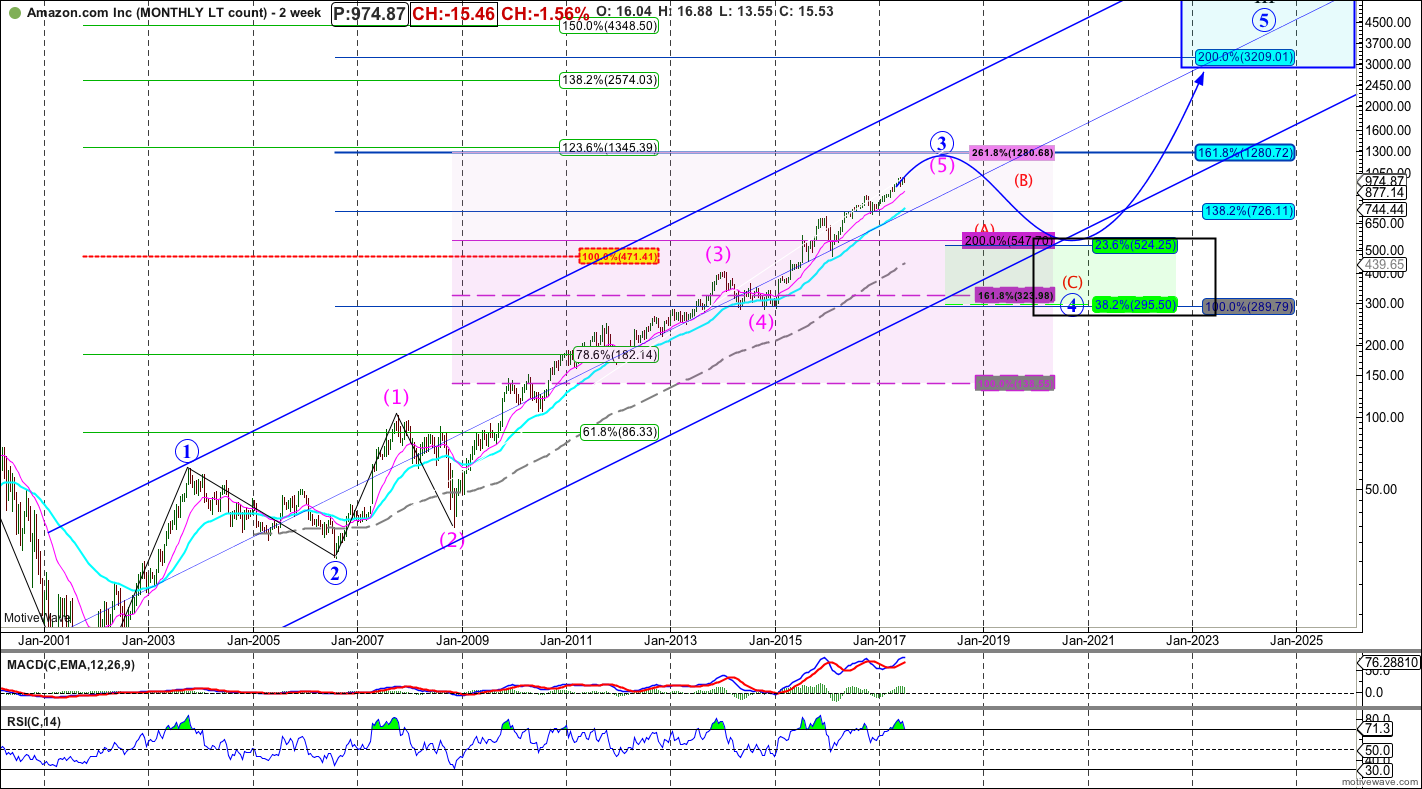1422x789 pixels.
Task: Click the blue circled wave 2 marker
Action: (334, 573)
